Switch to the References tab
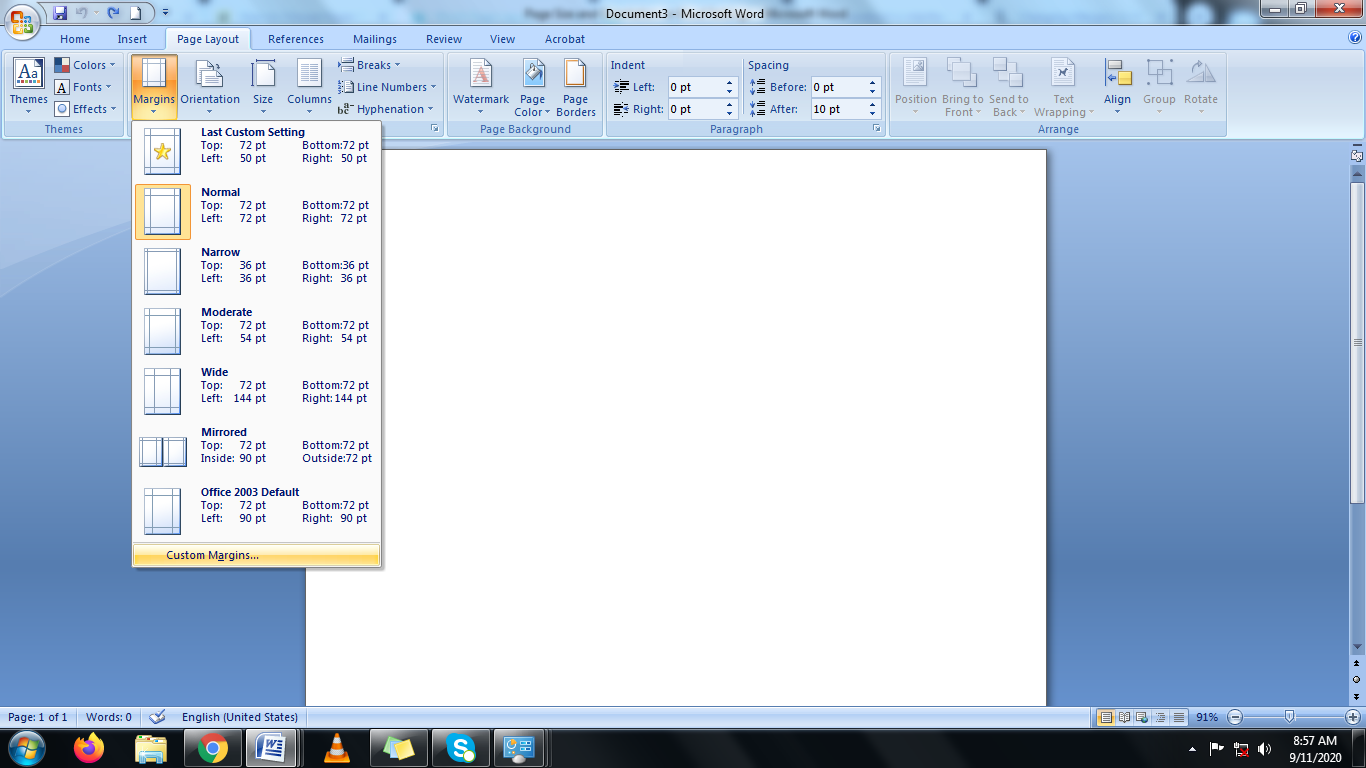The image size is (1366, 768). (x=295, y=39)
